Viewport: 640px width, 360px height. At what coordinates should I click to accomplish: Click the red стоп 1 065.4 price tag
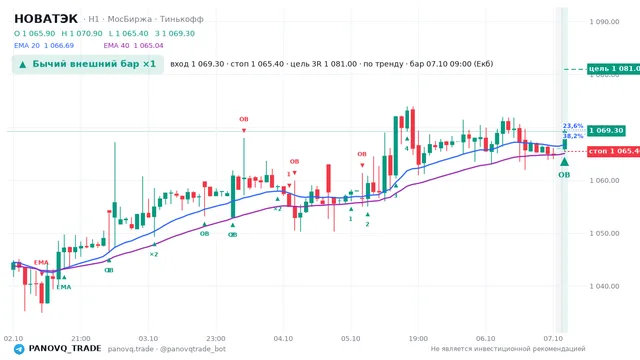tap(613, 151)
